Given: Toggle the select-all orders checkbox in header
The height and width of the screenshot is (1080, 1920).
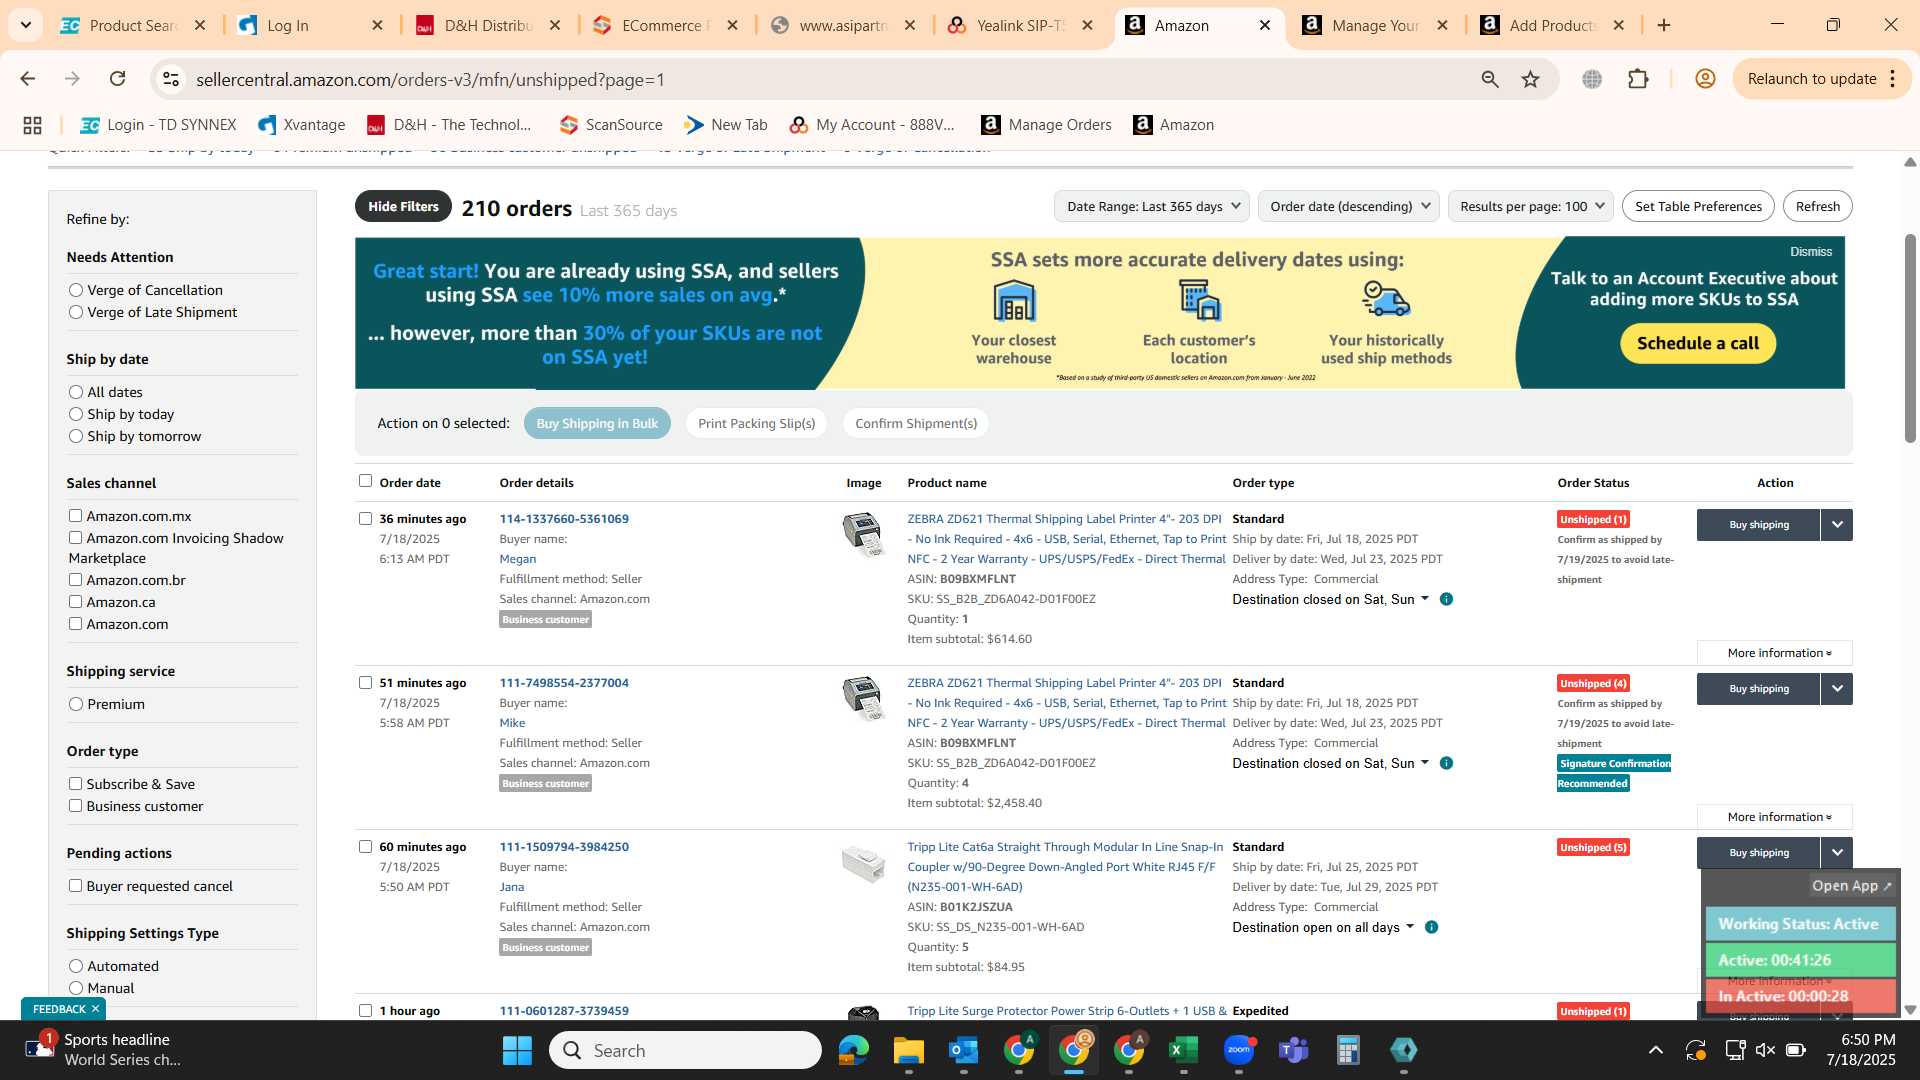Looking at the screenshot, I should click(365, 481).
